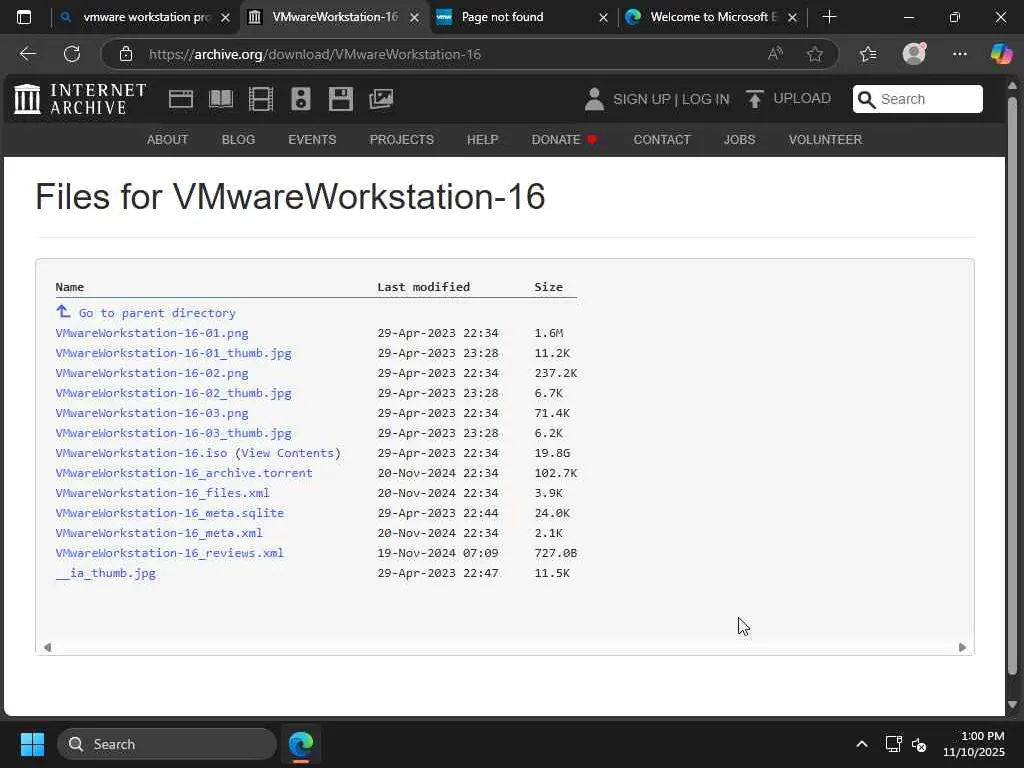This screenshot has width=1024, height=768.
Task: View site info via the lock icon
Action: [x=126, y=54]
